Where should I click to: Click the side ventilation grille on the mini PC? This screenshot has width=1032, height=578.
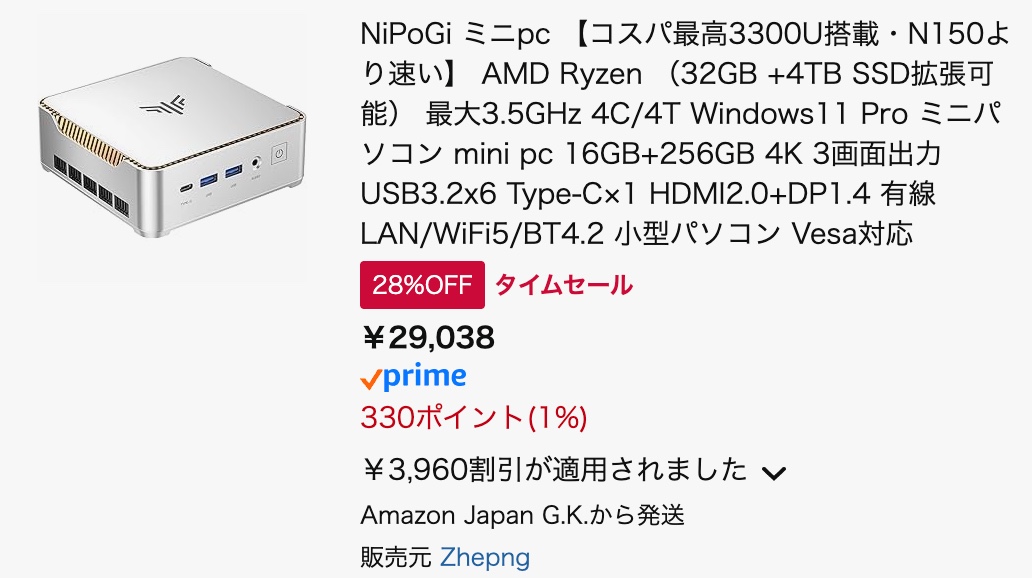point(95,183)
